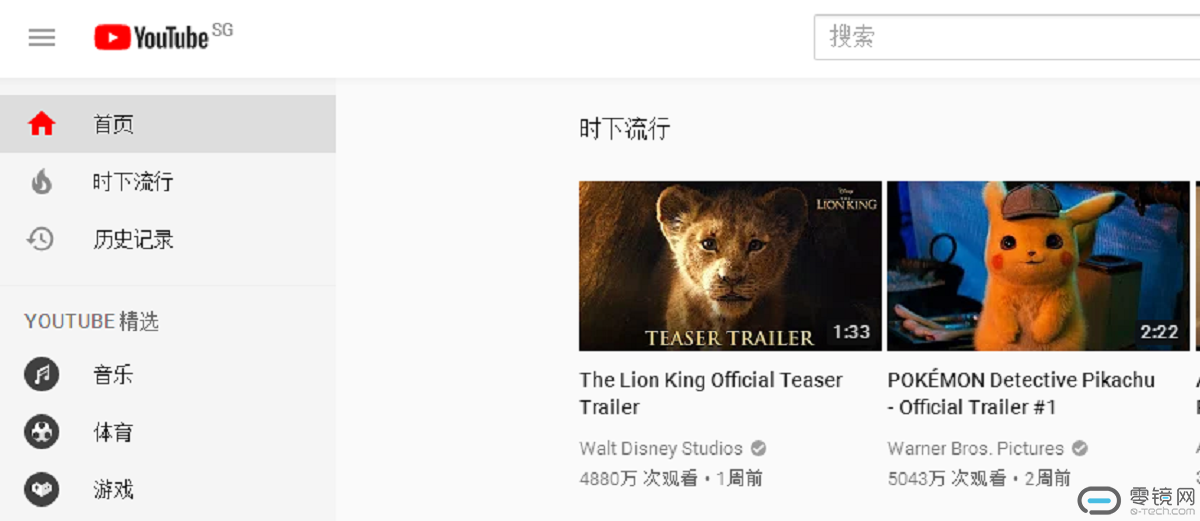Click the music note icon

[42, 375]
